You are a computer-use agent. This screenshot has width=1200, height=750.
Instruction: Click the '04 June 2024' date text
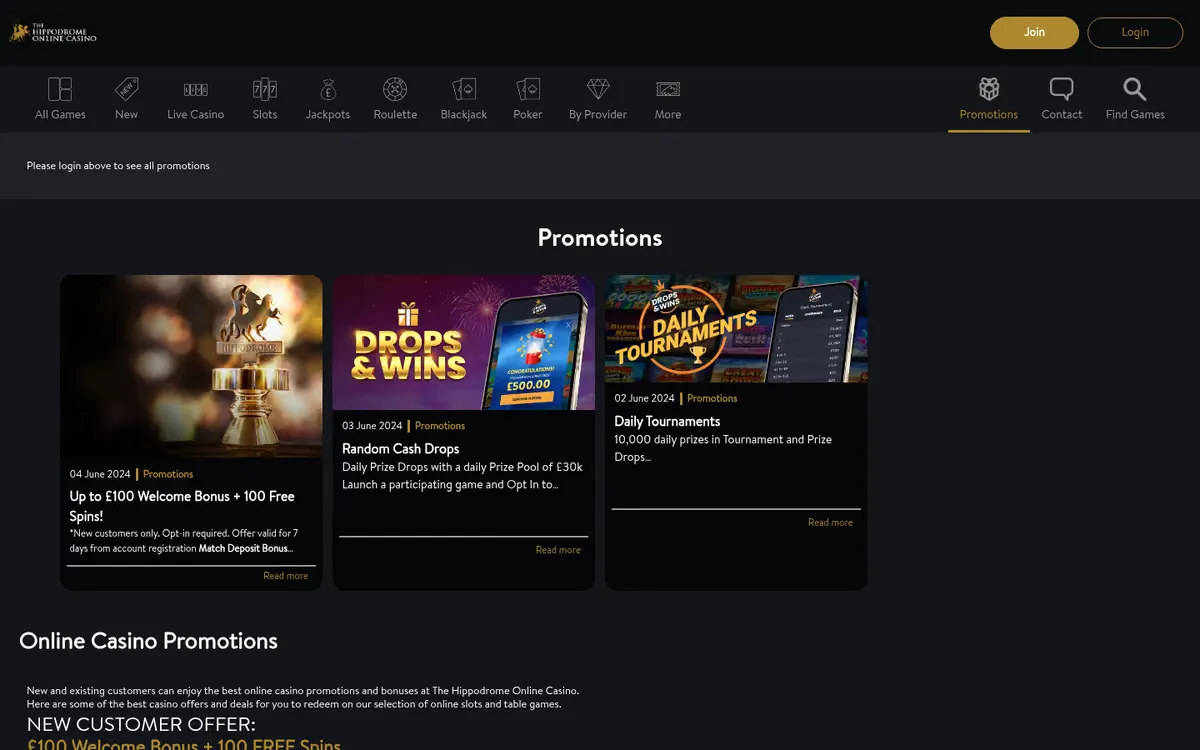click(100, 474)
